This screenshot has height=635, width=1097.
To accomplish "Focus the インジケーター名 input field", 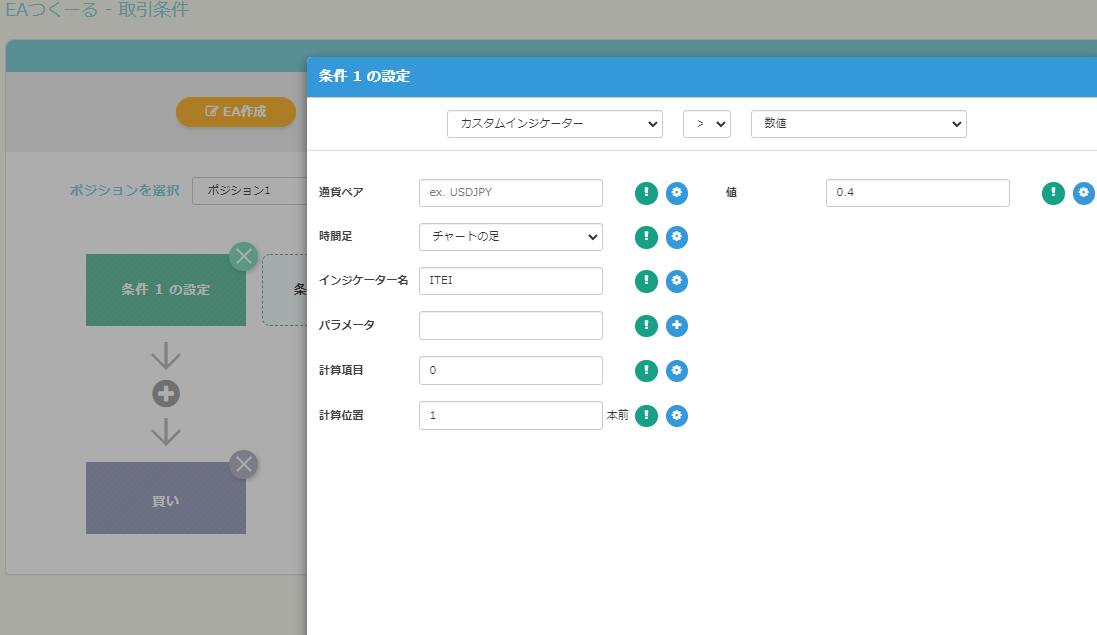I will (510, 281).
